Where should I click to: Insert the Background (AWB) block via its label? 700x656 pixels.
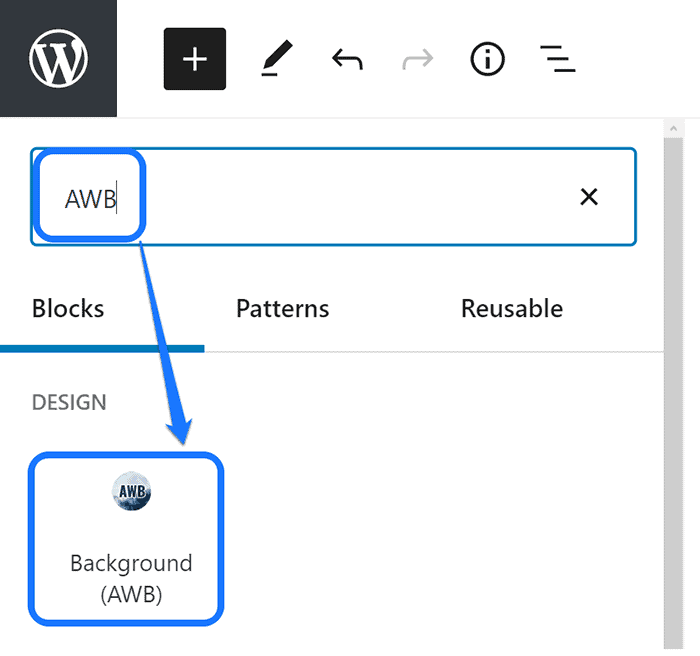pos(130,578)
